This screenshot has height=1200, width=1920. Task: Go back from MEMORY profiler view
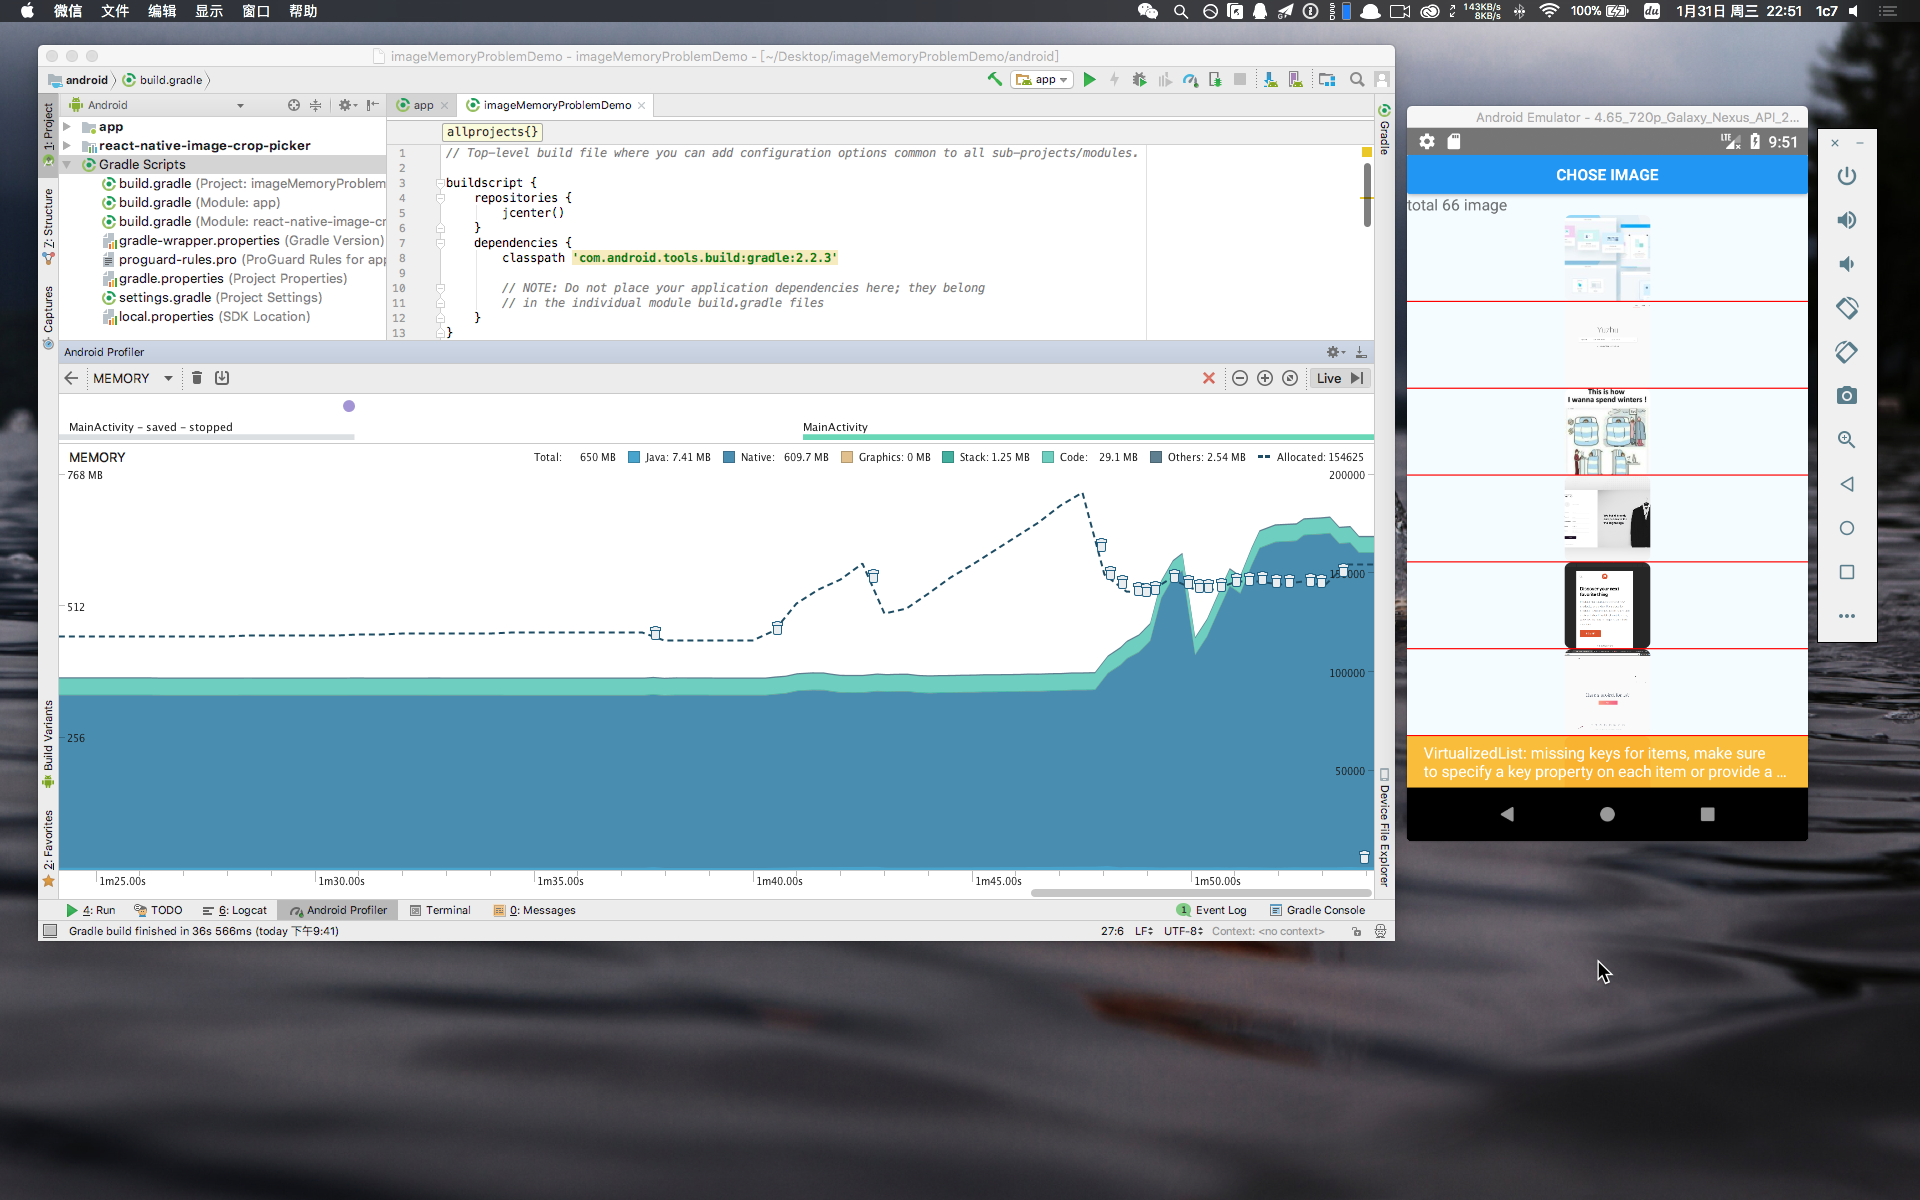tap(71, 378)
